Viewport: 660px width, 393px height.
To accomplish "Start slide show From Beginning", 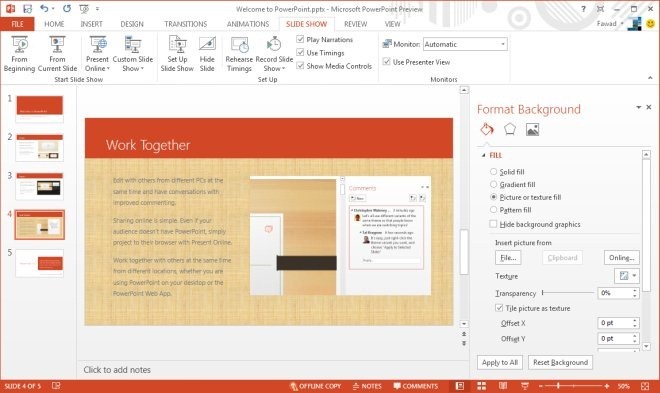I will click(19, 54).
